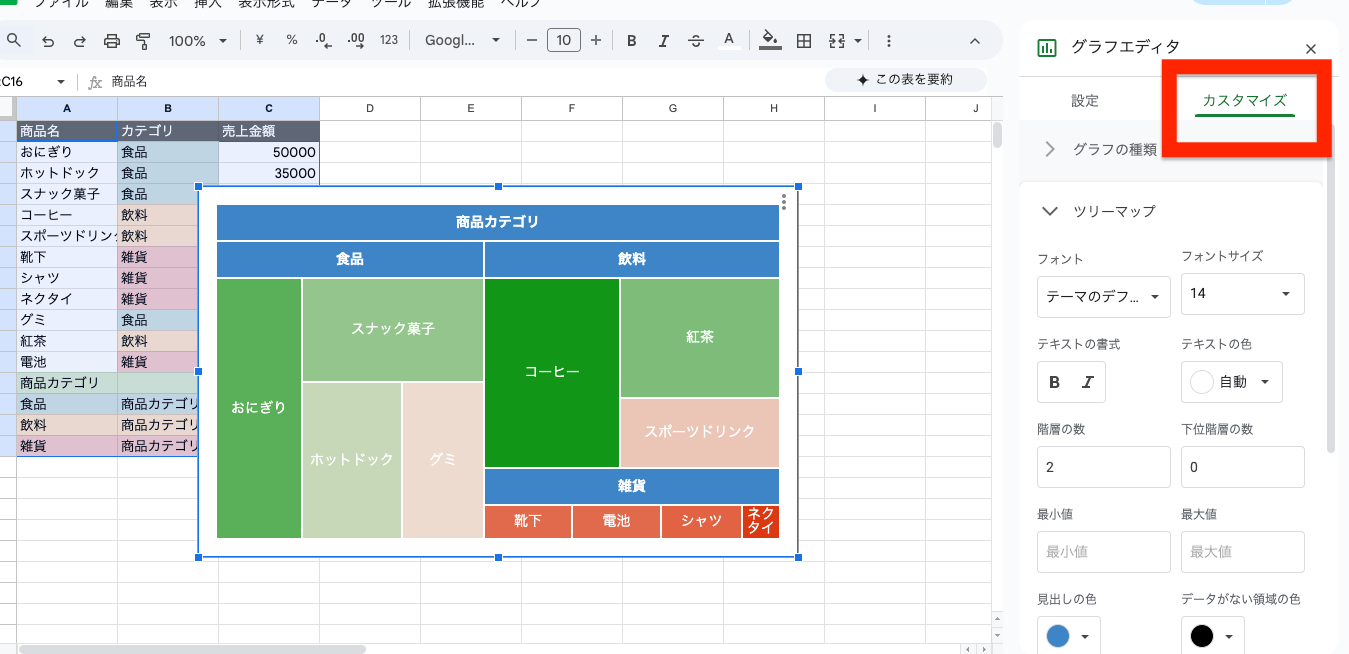Click the この表を要約 button
This screenshot has height=654, width=1349.
[x=905, y=80]
